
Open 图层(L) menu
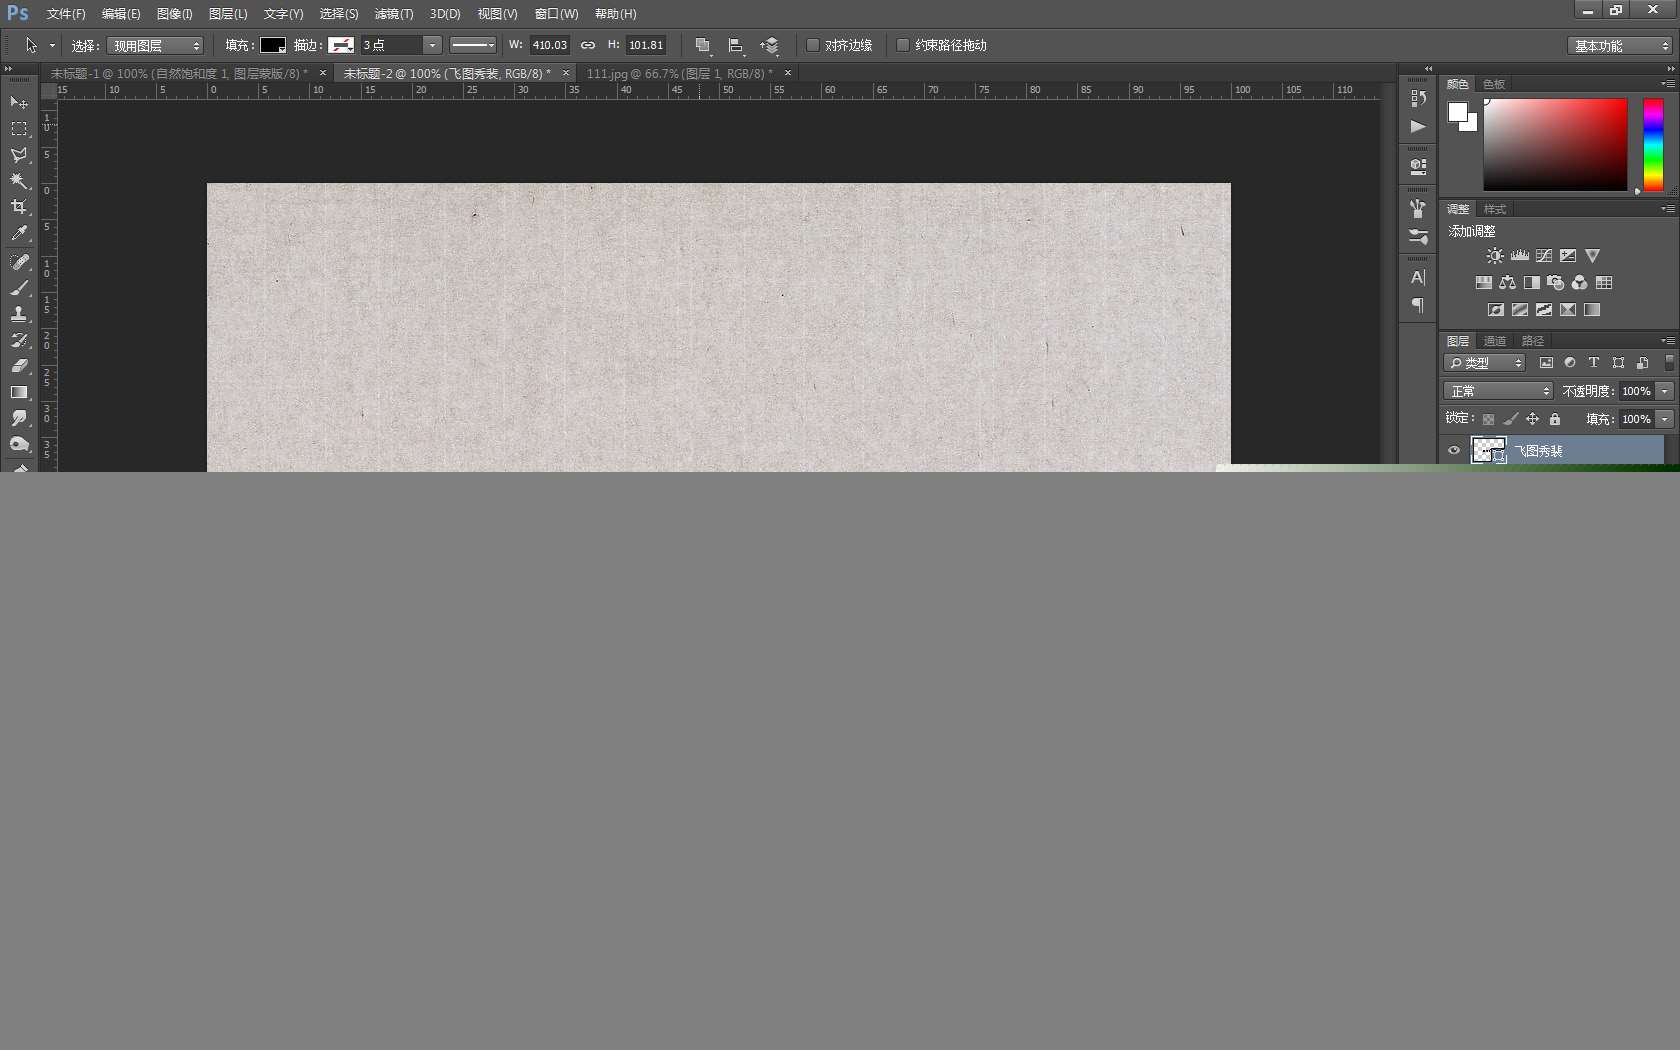228,14
